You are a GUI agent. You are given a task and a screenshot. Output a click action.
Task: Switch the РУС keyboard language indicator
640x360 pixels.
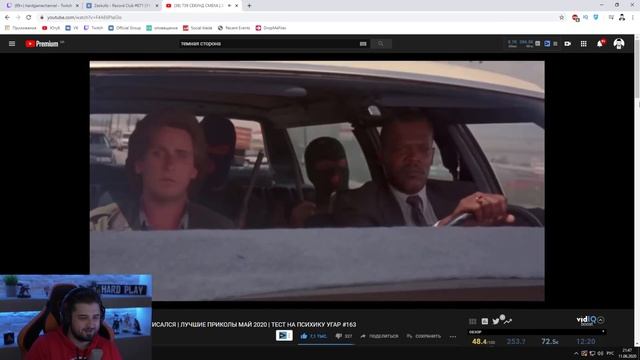coord(610,353)
